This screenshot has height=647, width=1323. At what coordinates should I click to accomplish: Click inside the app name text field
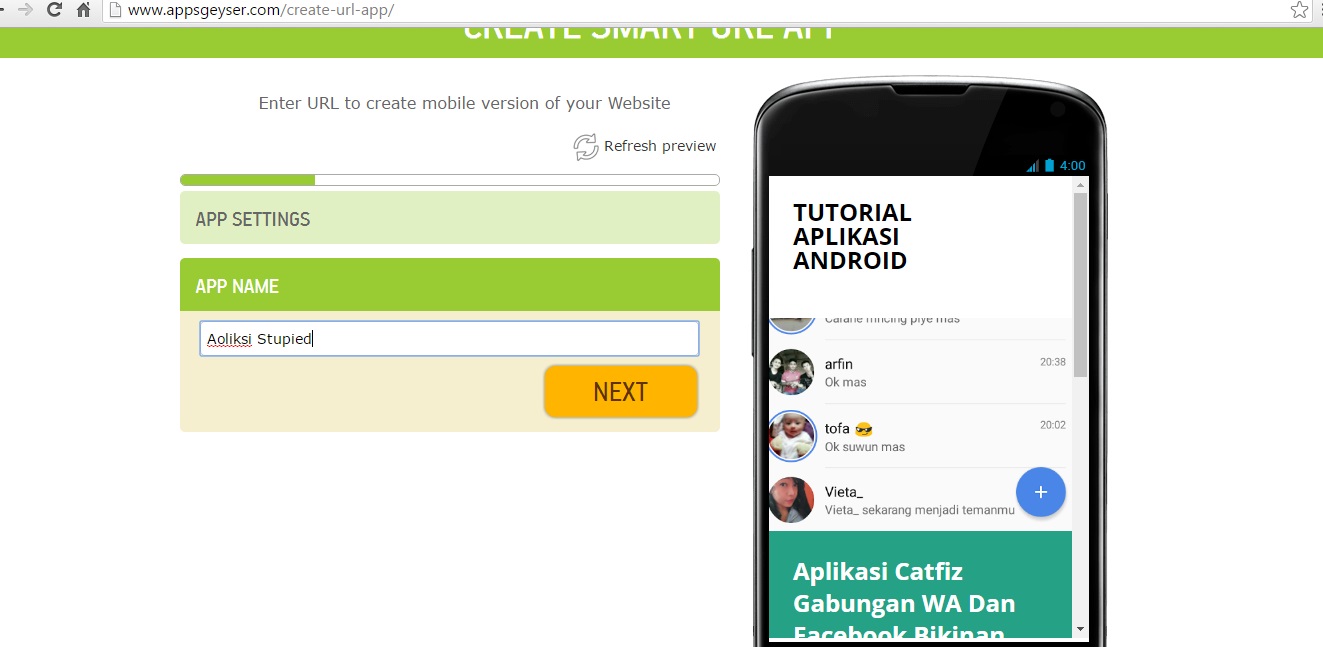pyautogui.click(x=449, y=338)
